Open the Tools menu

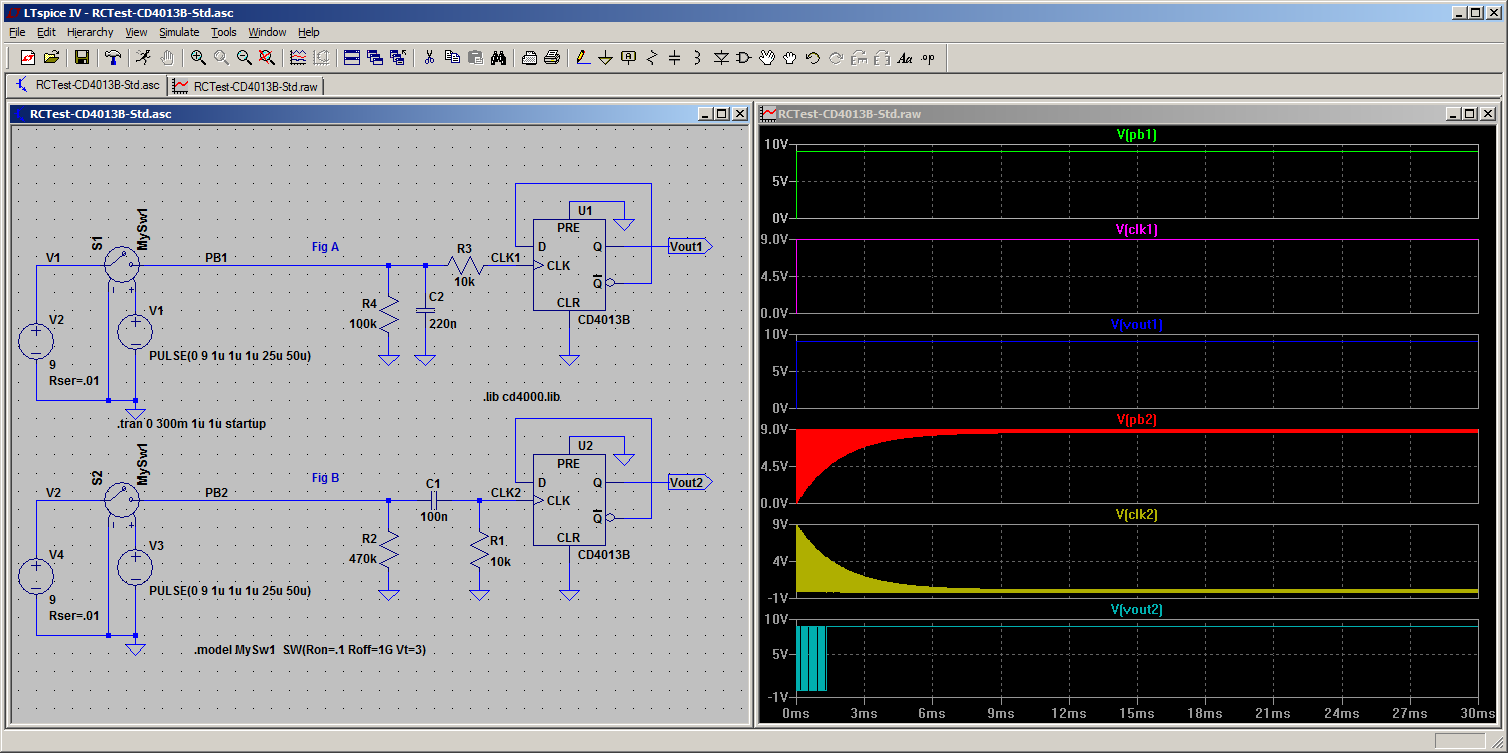point(224,32)
